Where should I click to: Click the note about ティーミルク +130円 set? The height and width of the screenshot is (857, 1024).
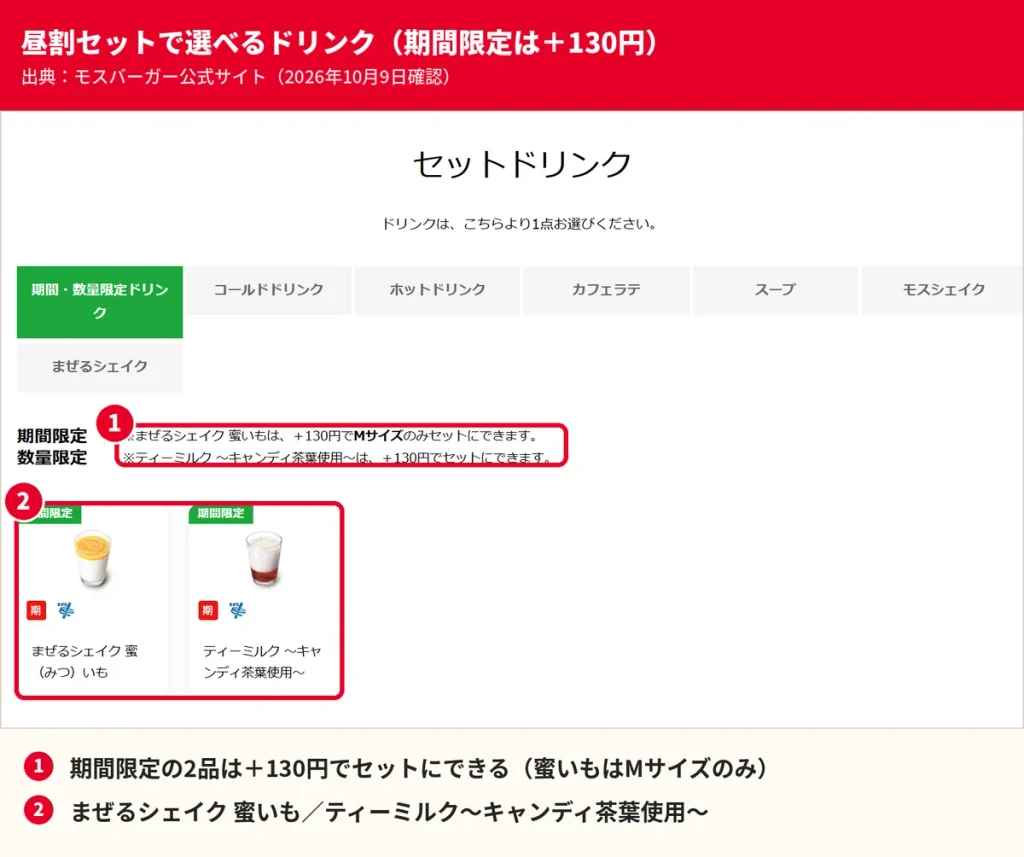pos(337,457)
